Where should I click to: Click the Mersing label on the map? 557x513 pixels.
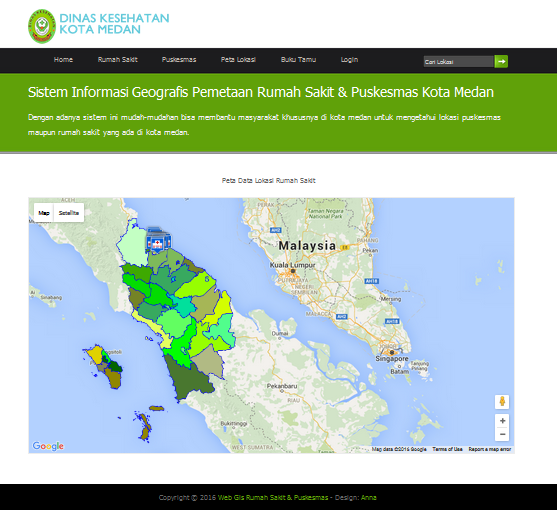[x=391, y=299]
